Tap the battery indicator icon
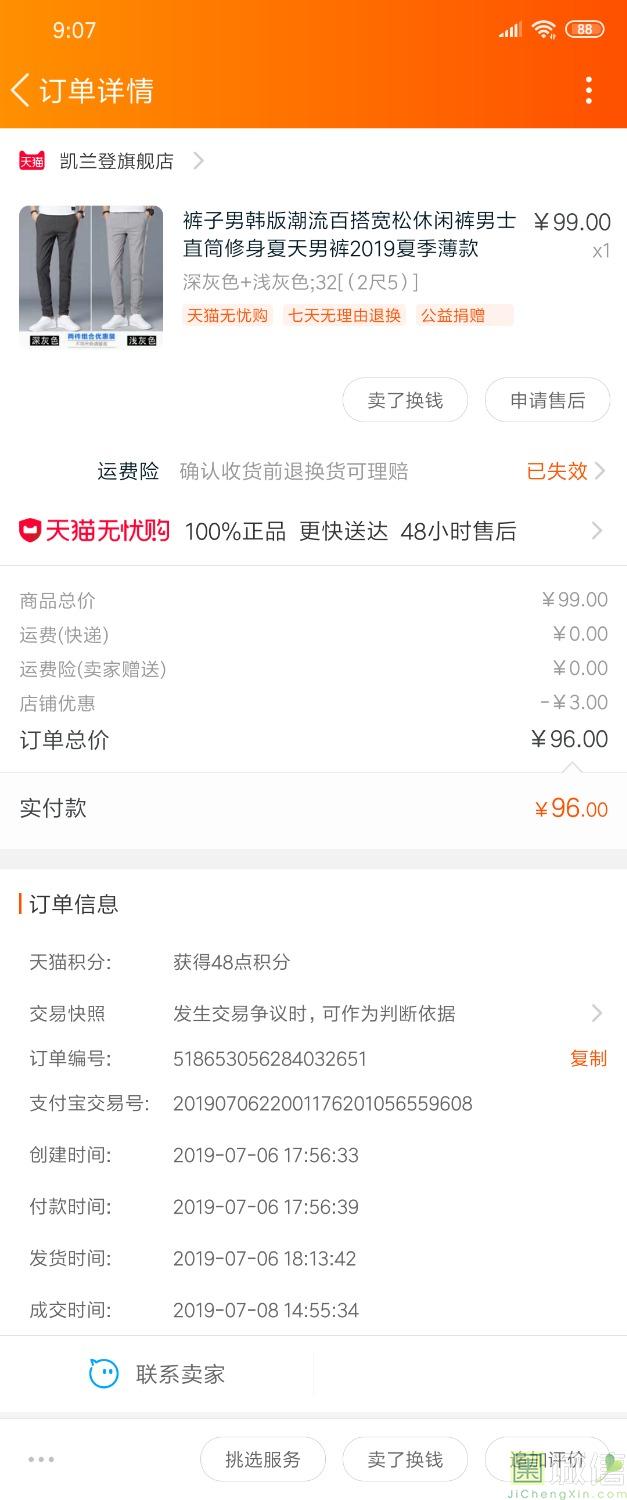Image resolution: width=627 pixels, height=1500 pixels. pyautogui.click(x=584, y=30)
